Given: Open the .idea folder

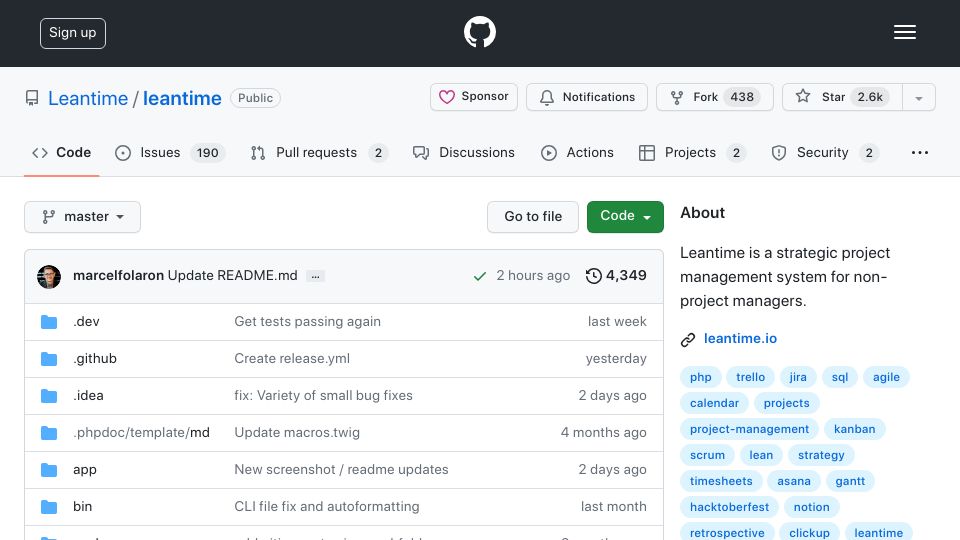Looking at the screenshot, I should tap(88, 396).
